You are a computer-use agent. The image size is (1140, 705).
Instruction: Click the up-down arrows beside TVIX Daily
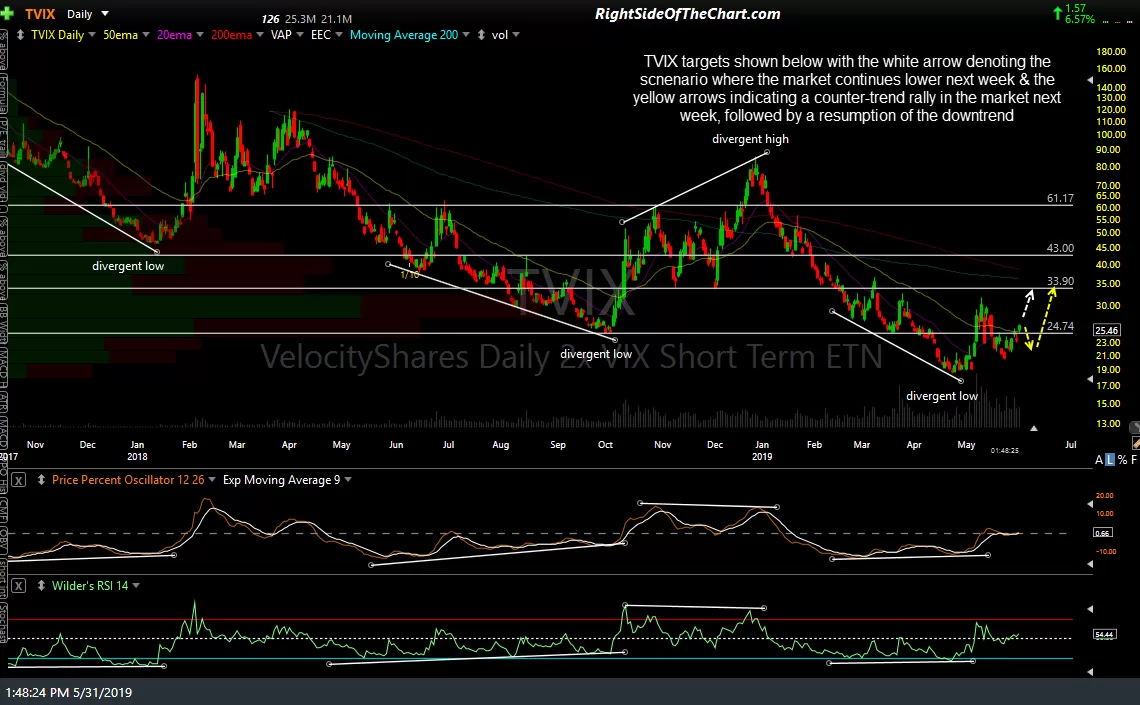[x=20, y=35]
